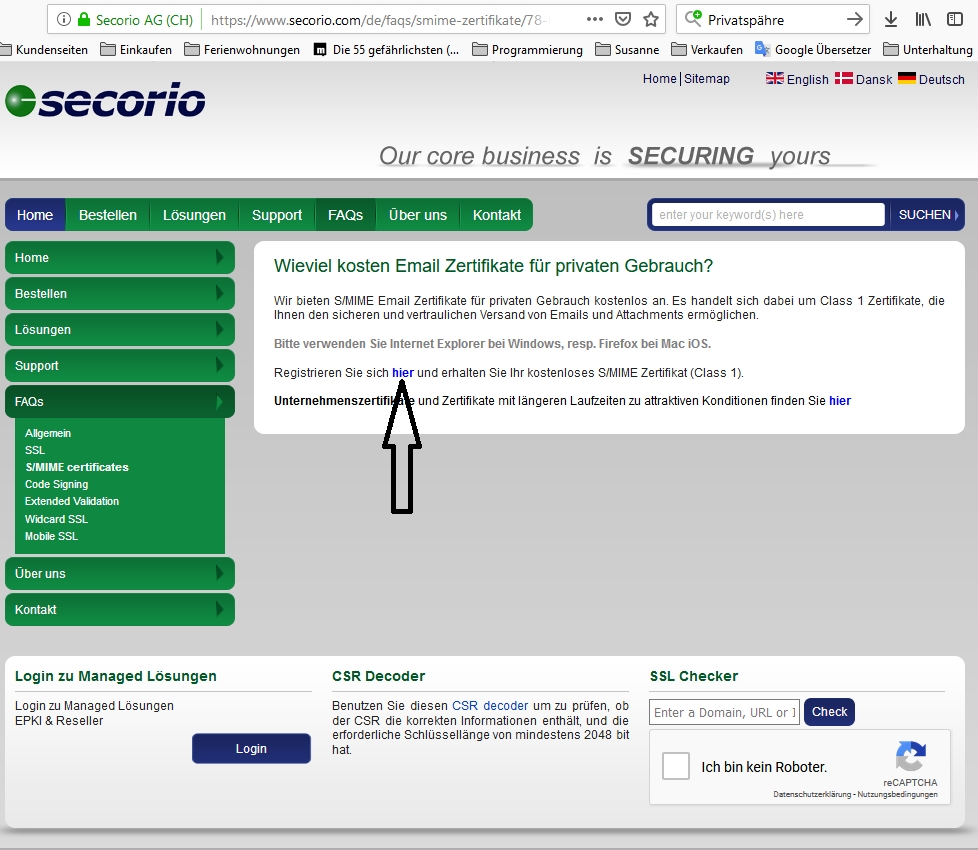978x850 pixels.
Task: Click the SSL Checker domain input field
Action: click(724, 712)
